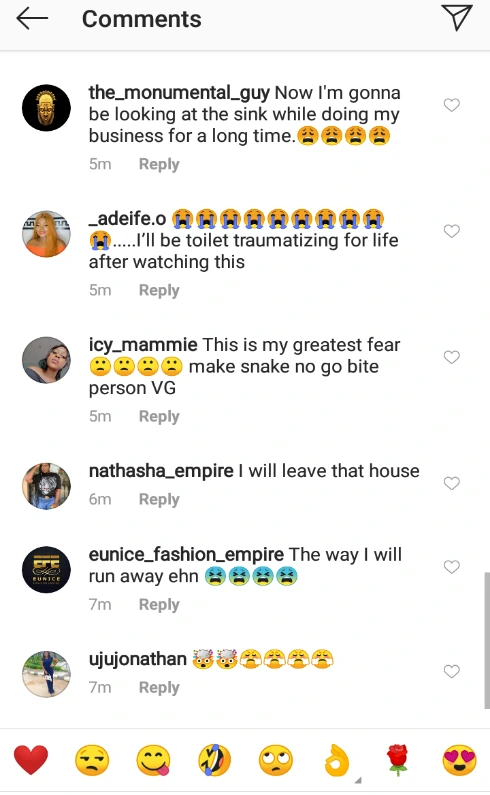Reply to ujujonathan's comment
Image resolution: width=490 pixels, height=795 pixels.
tap(159, 688)
